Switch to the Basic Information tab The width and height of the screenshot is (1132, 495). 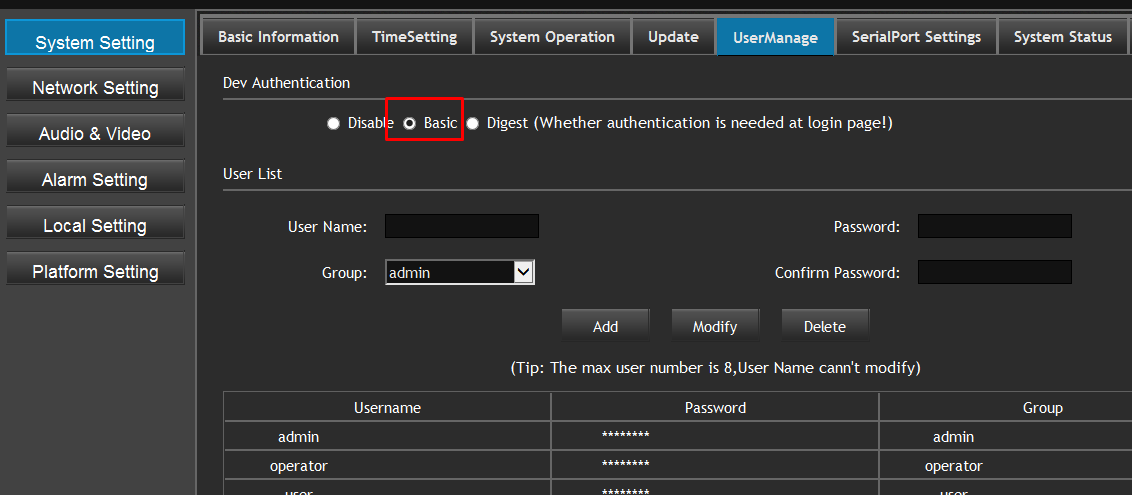pos(278,37)
